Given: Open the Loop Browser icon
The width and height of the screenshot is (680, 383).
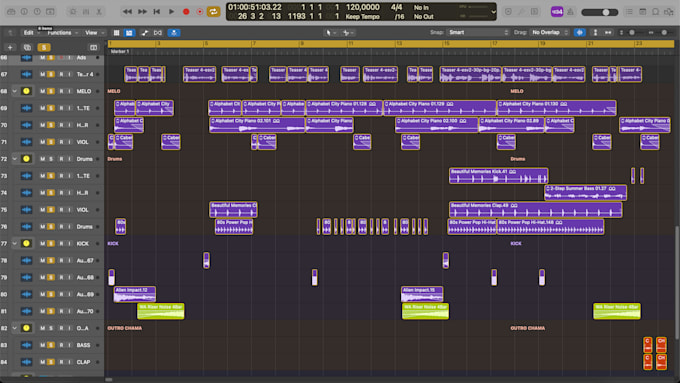Looking at the screenshot, I should [x=656, y=12].
